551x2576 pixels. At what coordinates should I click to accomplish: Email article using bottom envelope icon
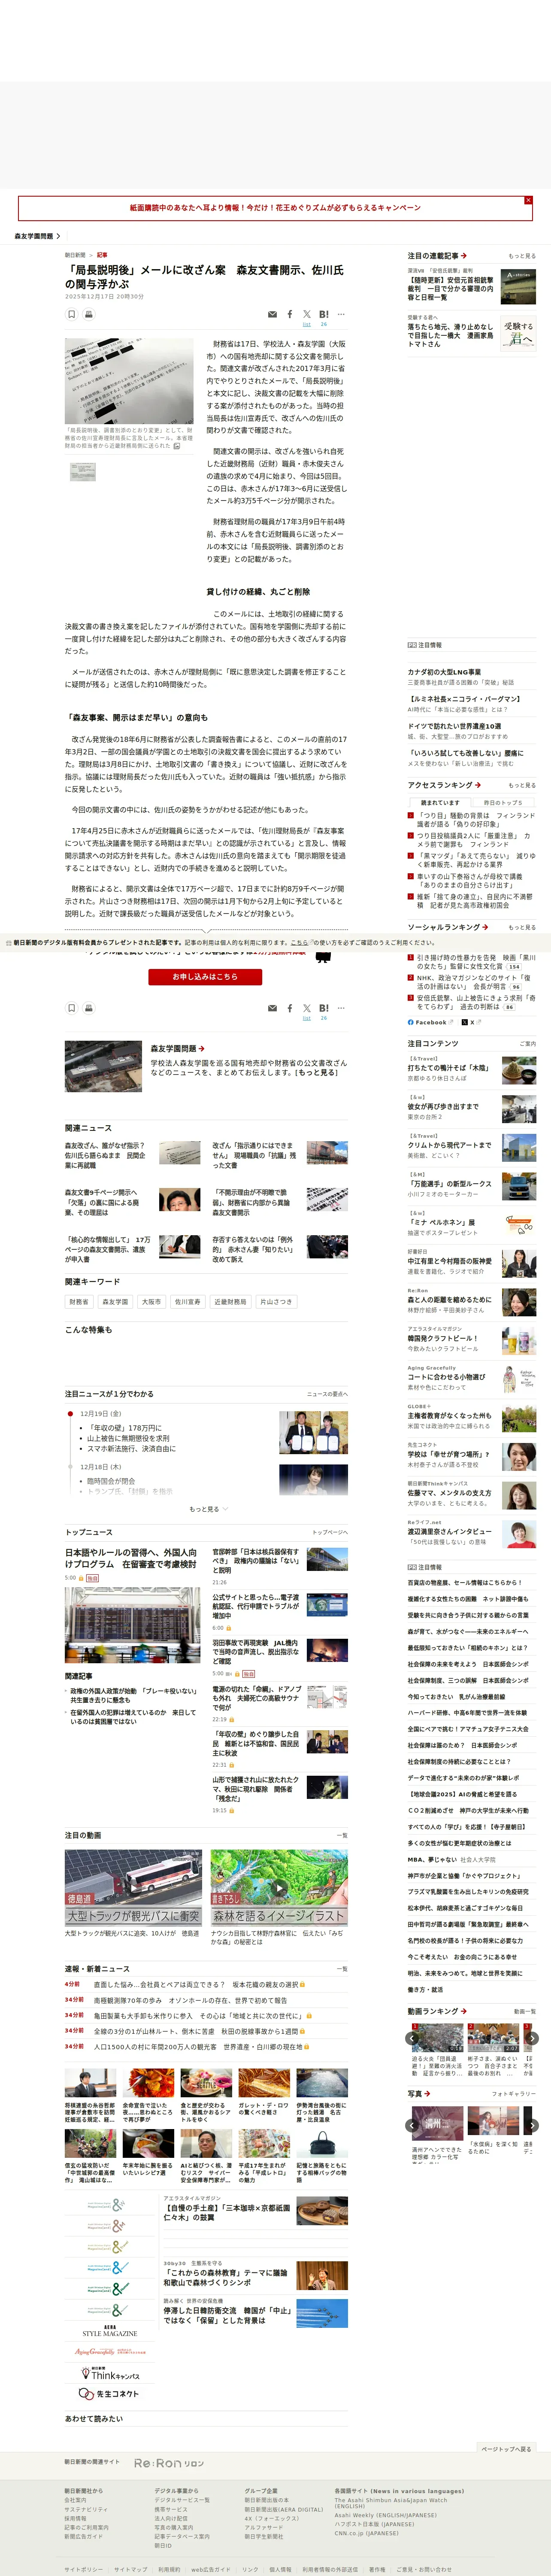coord(272,1008)
